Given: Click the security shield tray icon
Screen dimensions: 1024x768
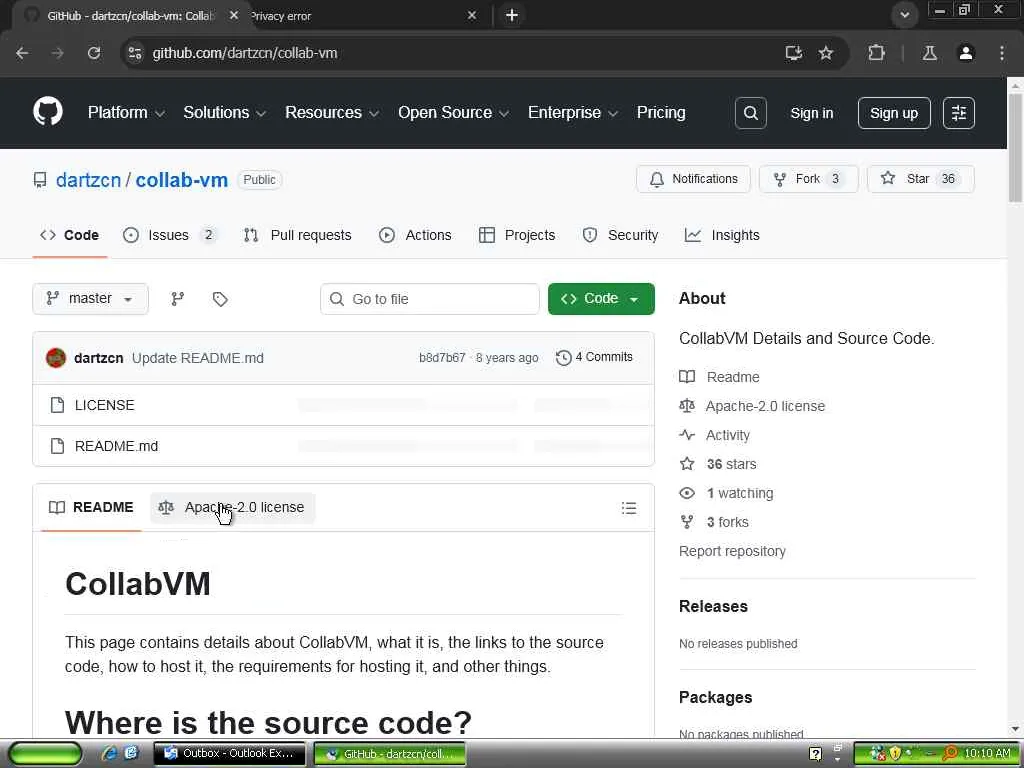Looking at the screenshot, I should (x=895, y=753).
